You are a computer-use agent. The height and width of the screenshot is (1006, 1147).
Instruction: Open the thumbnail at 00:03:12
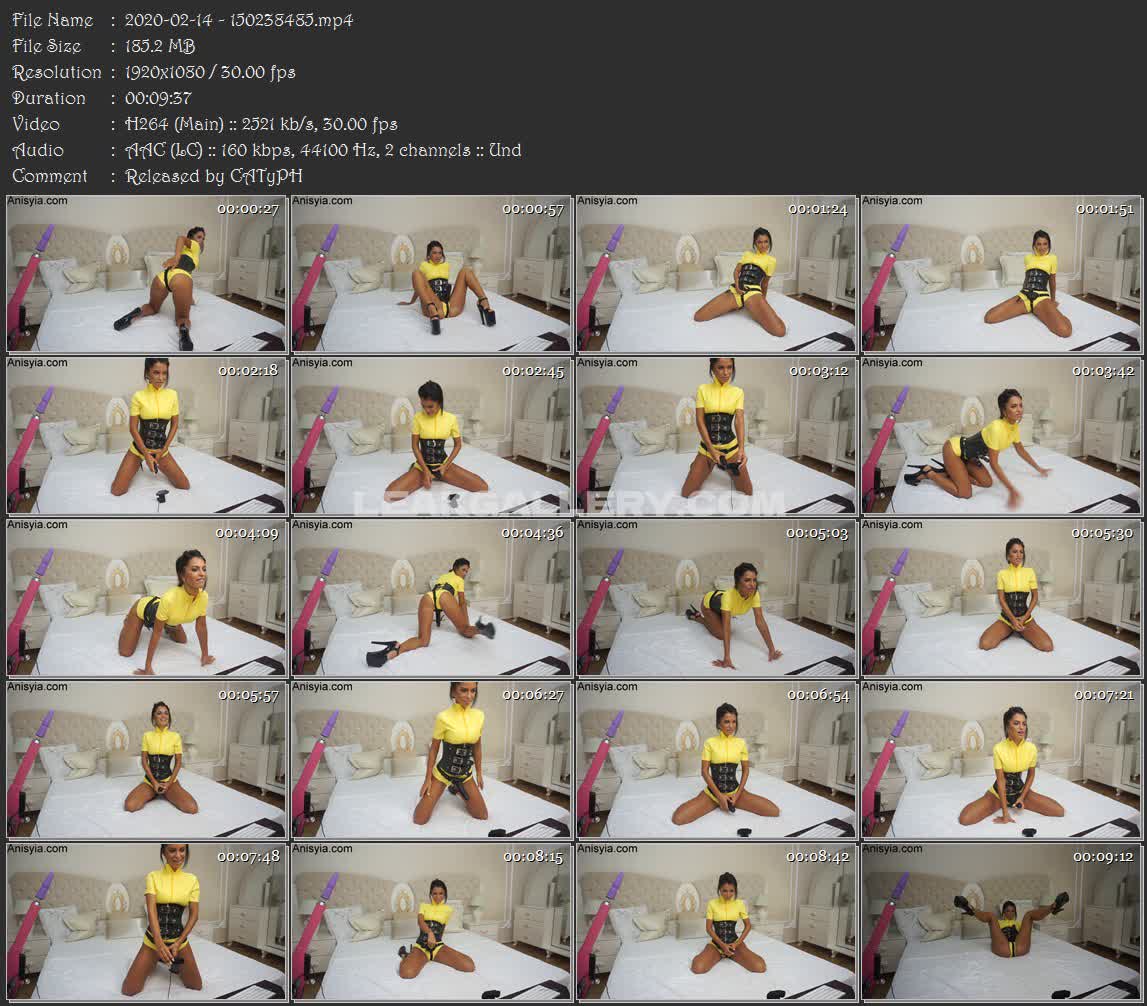pyautogui.click(x=716, y=436)
